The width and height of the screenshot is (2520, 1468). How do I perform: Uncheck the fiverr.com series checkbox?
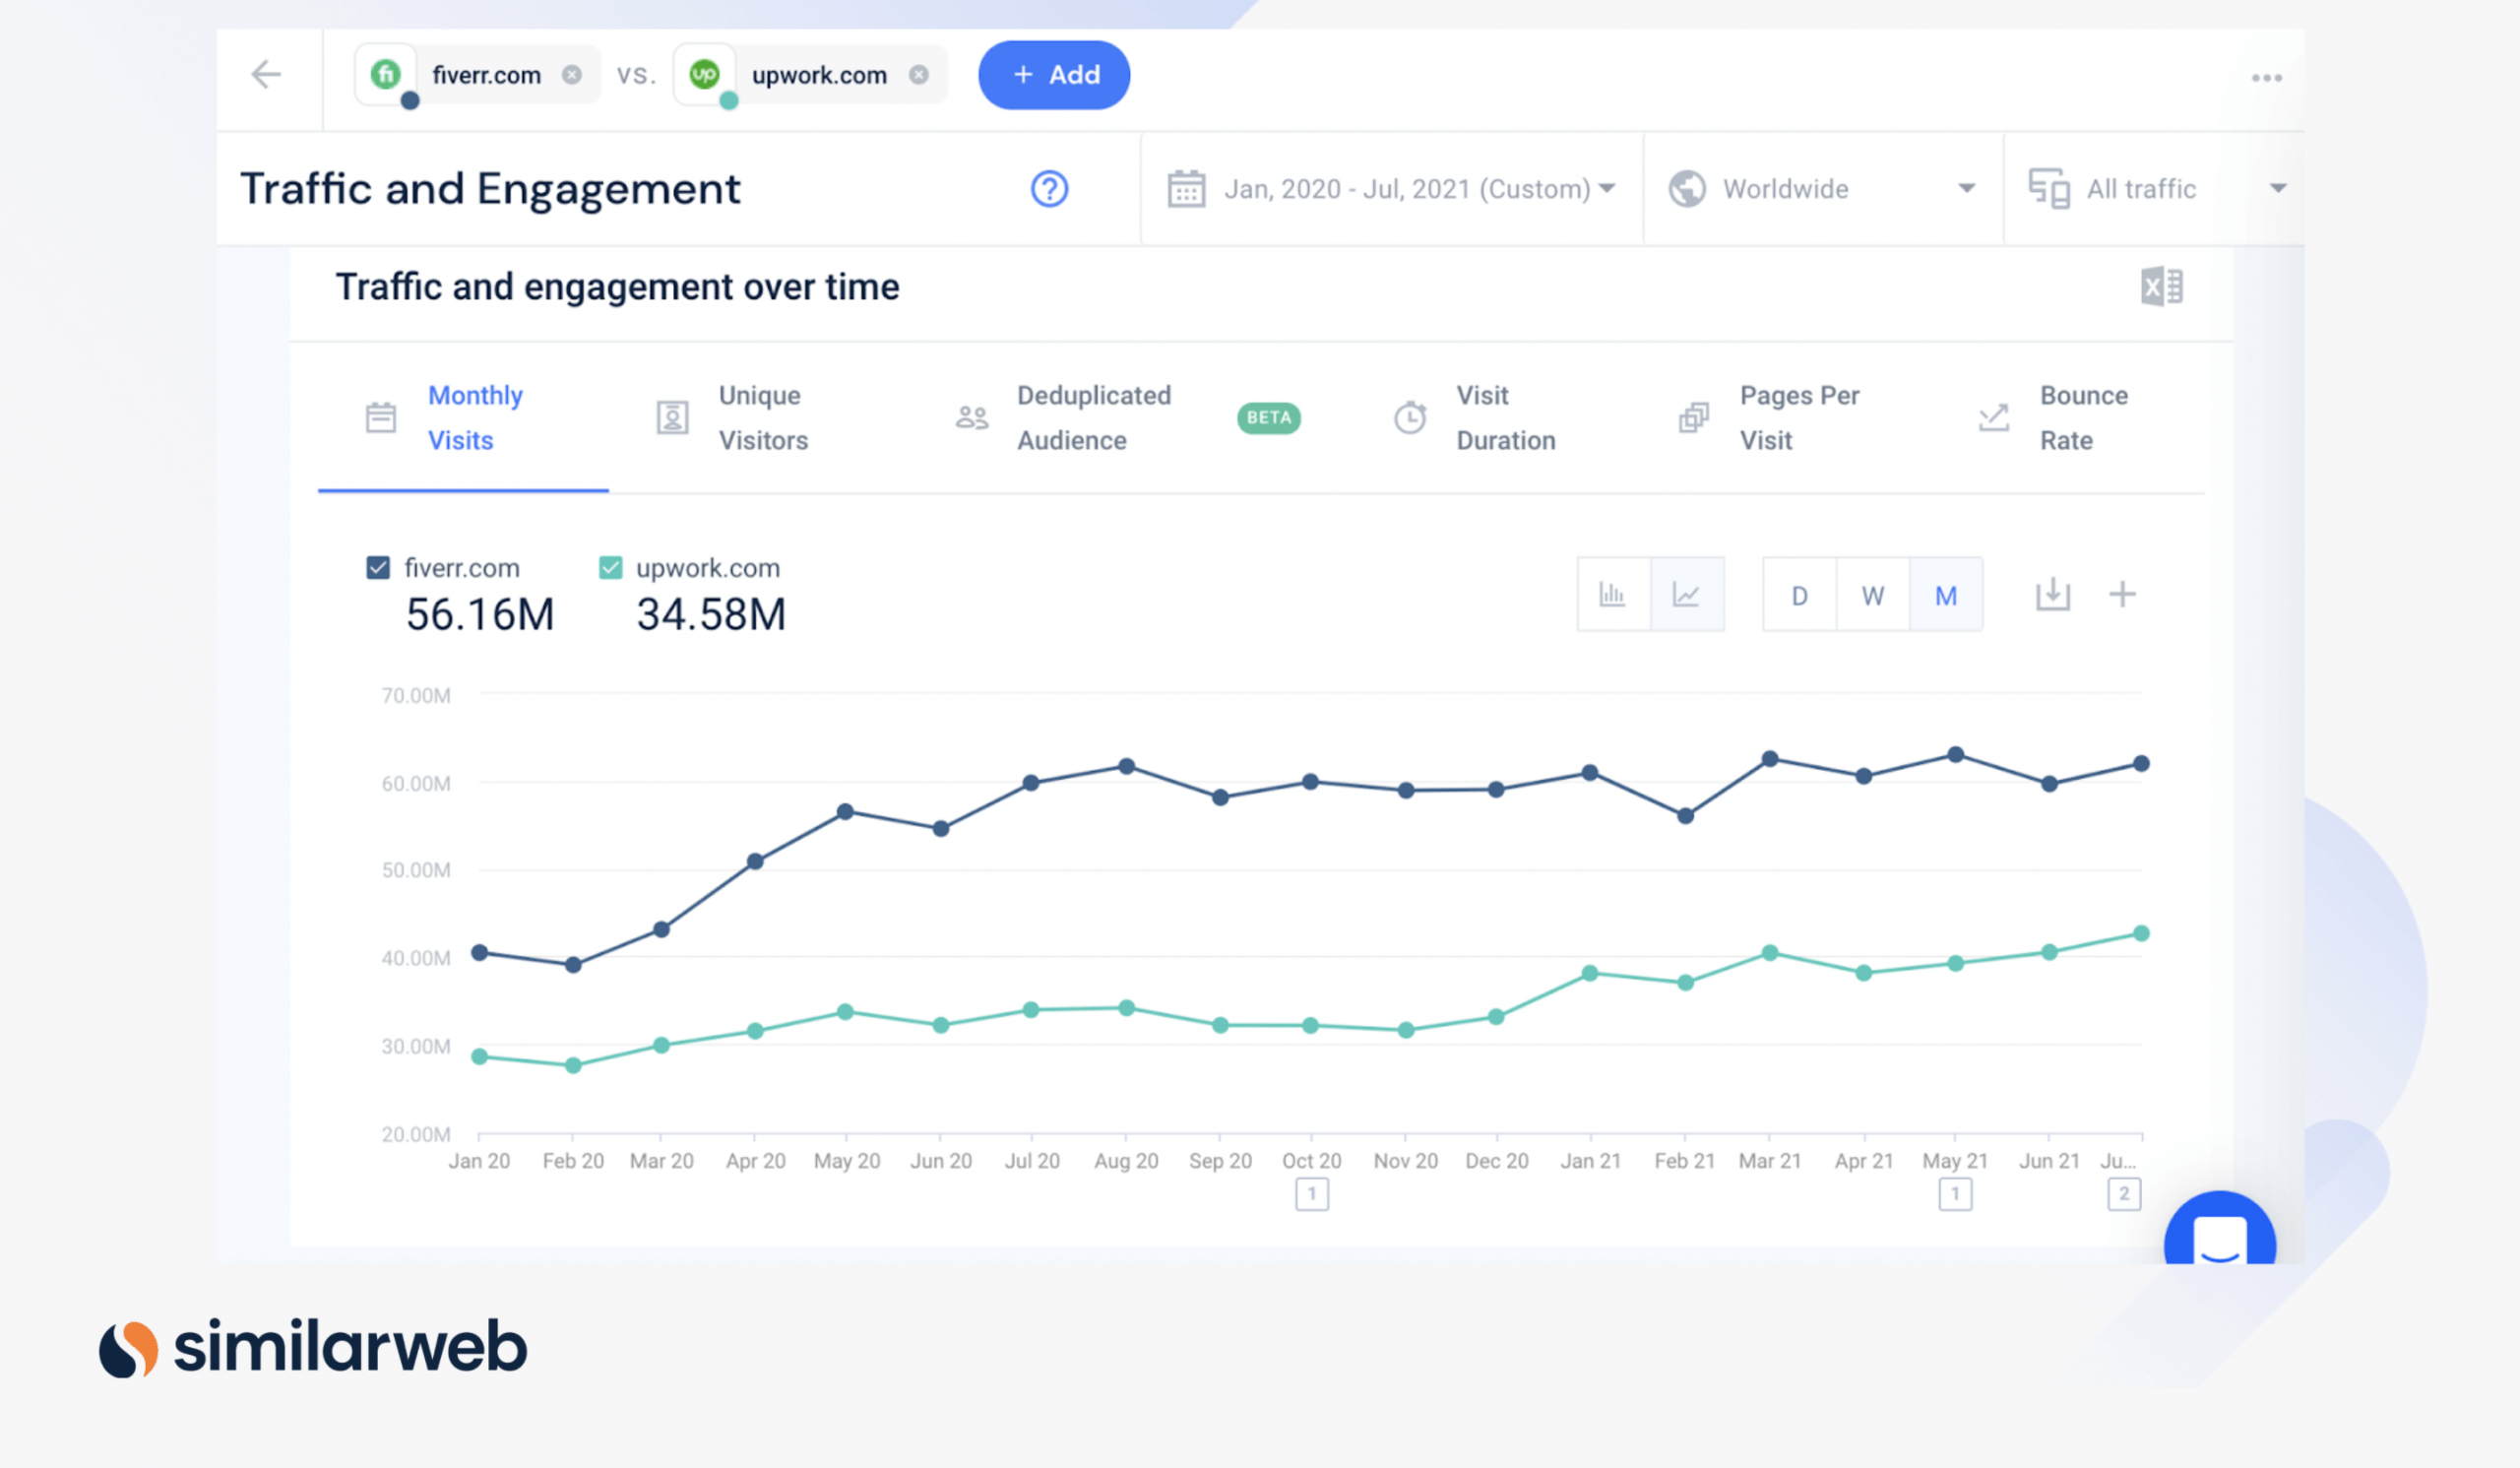tap(378, 568)
